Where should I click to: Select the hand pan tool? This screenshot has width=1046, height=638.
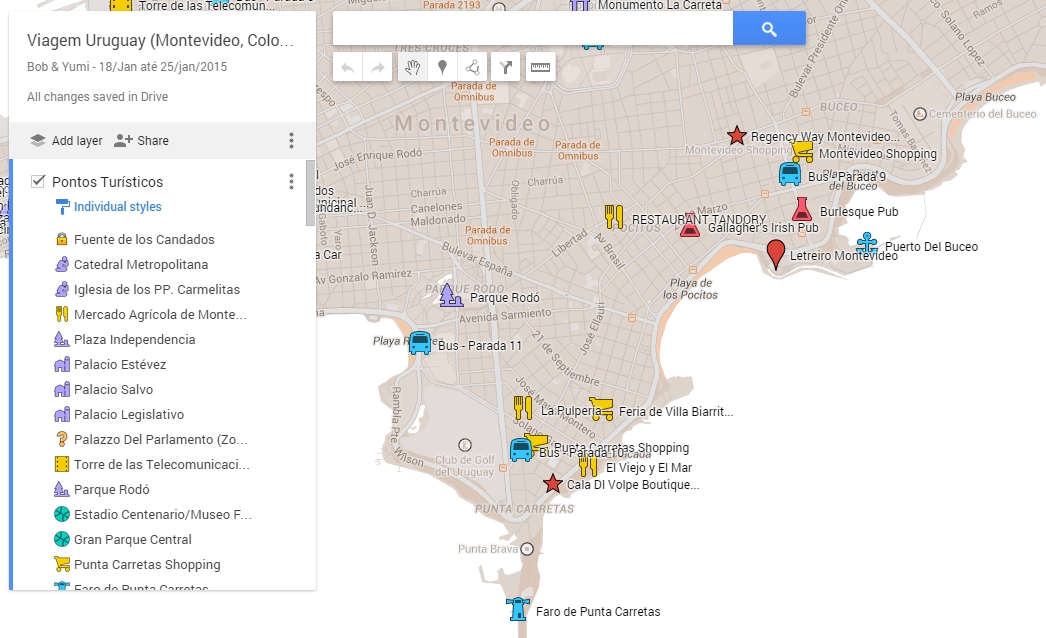tap(411, 67)
